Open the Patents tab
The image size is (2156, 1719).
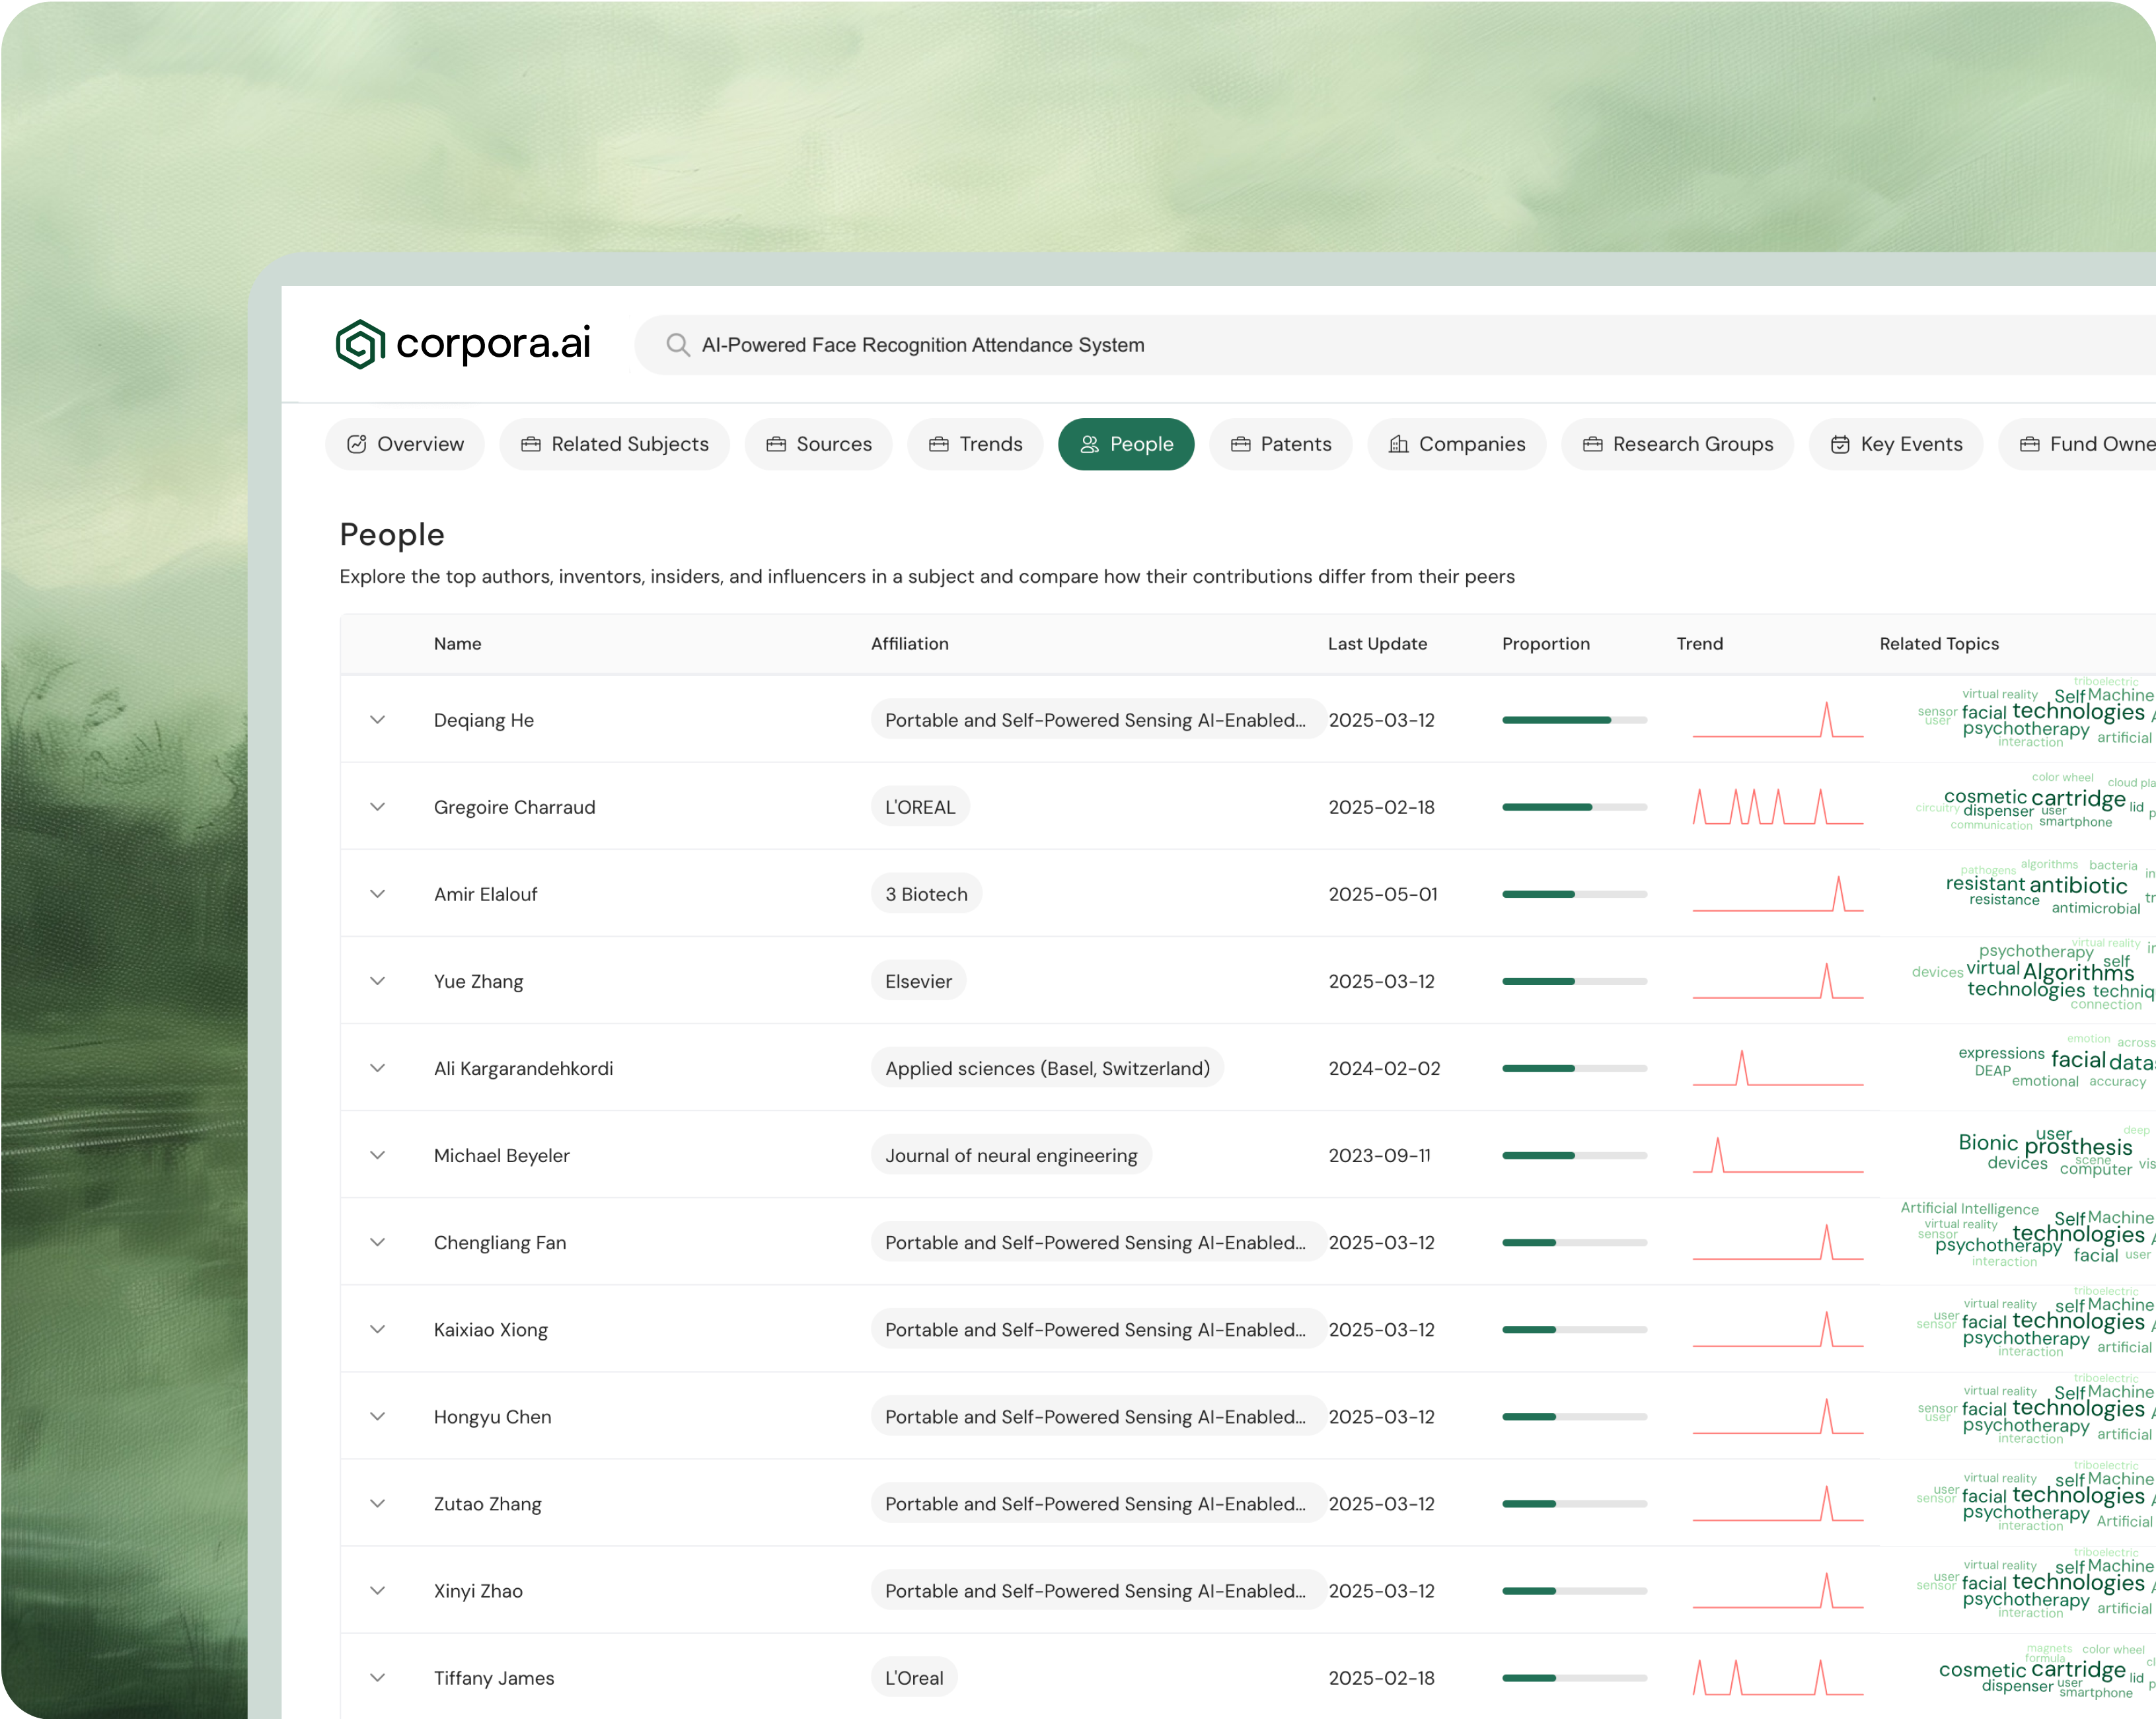(1281, 443)
